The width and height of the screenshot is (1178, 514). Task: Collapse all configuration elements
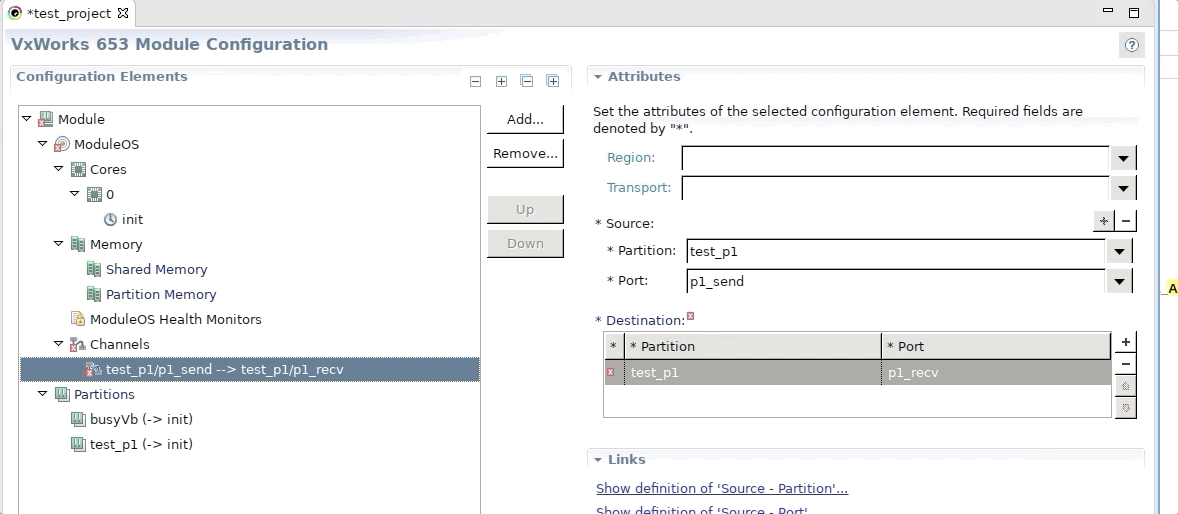[527, 80]
